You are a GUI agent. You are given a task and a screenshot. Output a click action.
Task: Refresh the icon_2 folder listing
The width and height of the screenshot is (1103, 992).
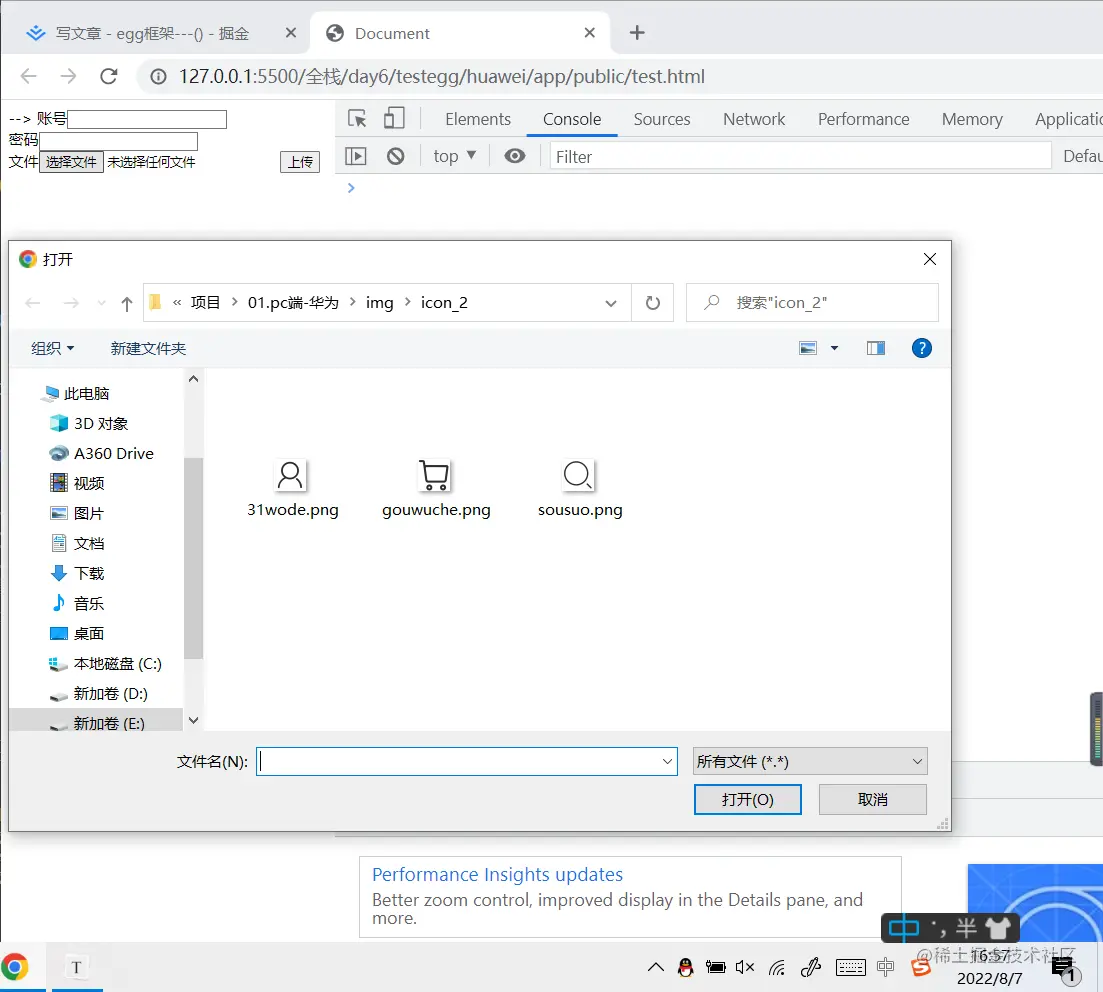click(x=653, y=303)
